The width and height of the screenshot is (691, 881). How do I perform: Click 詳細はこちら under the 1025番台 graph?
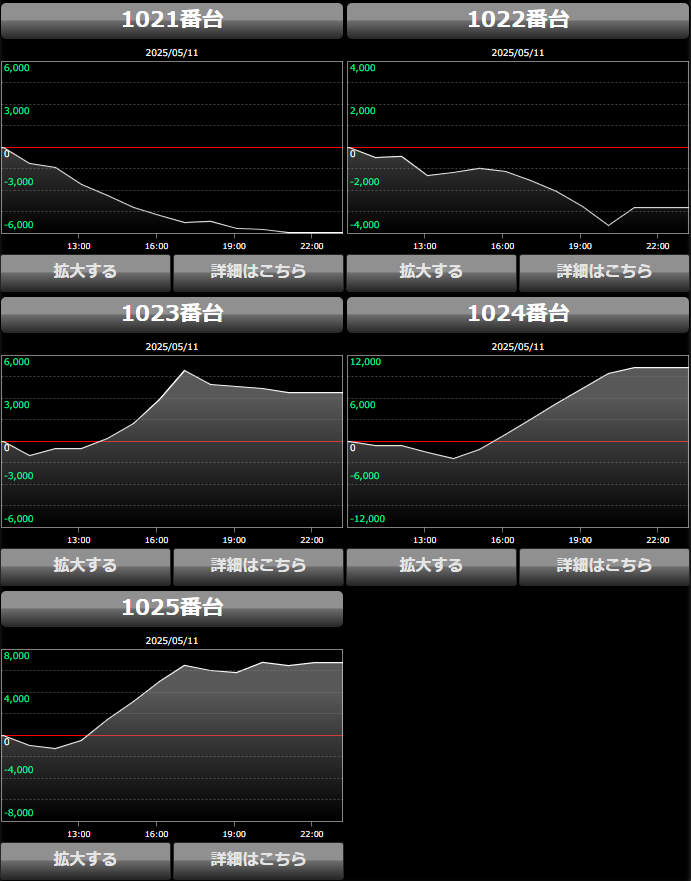point(258,860)
